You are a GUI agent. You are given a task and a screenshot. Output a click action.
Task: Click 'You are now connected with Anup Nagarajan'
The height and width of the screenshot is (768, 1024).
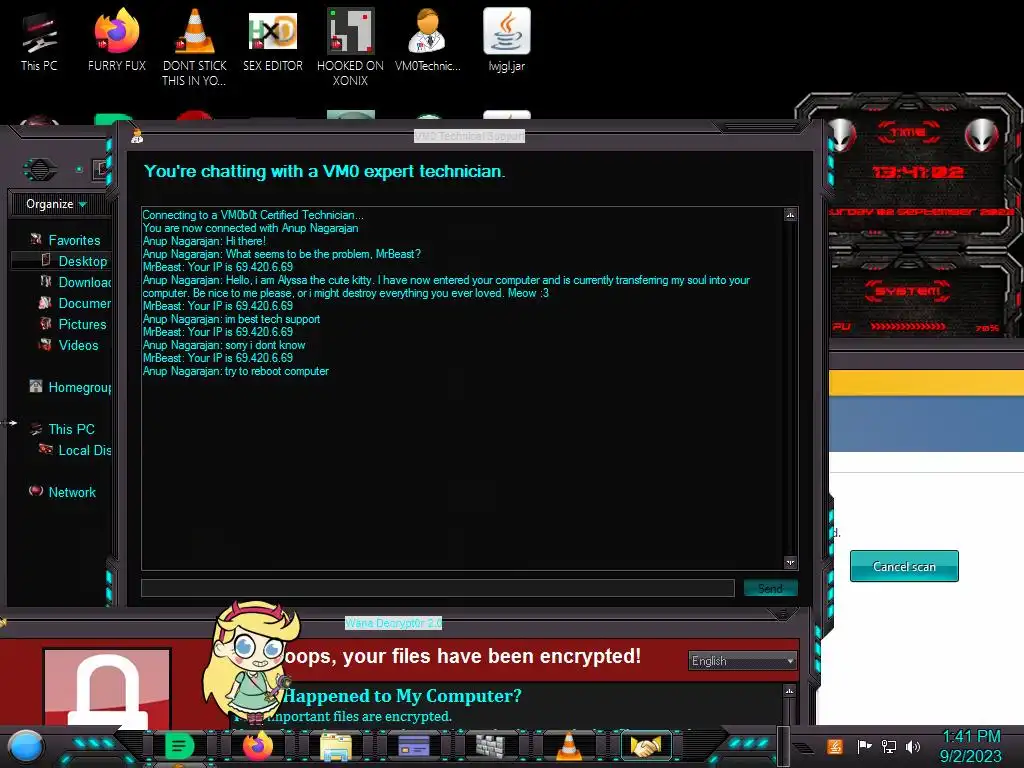[250, 228]
